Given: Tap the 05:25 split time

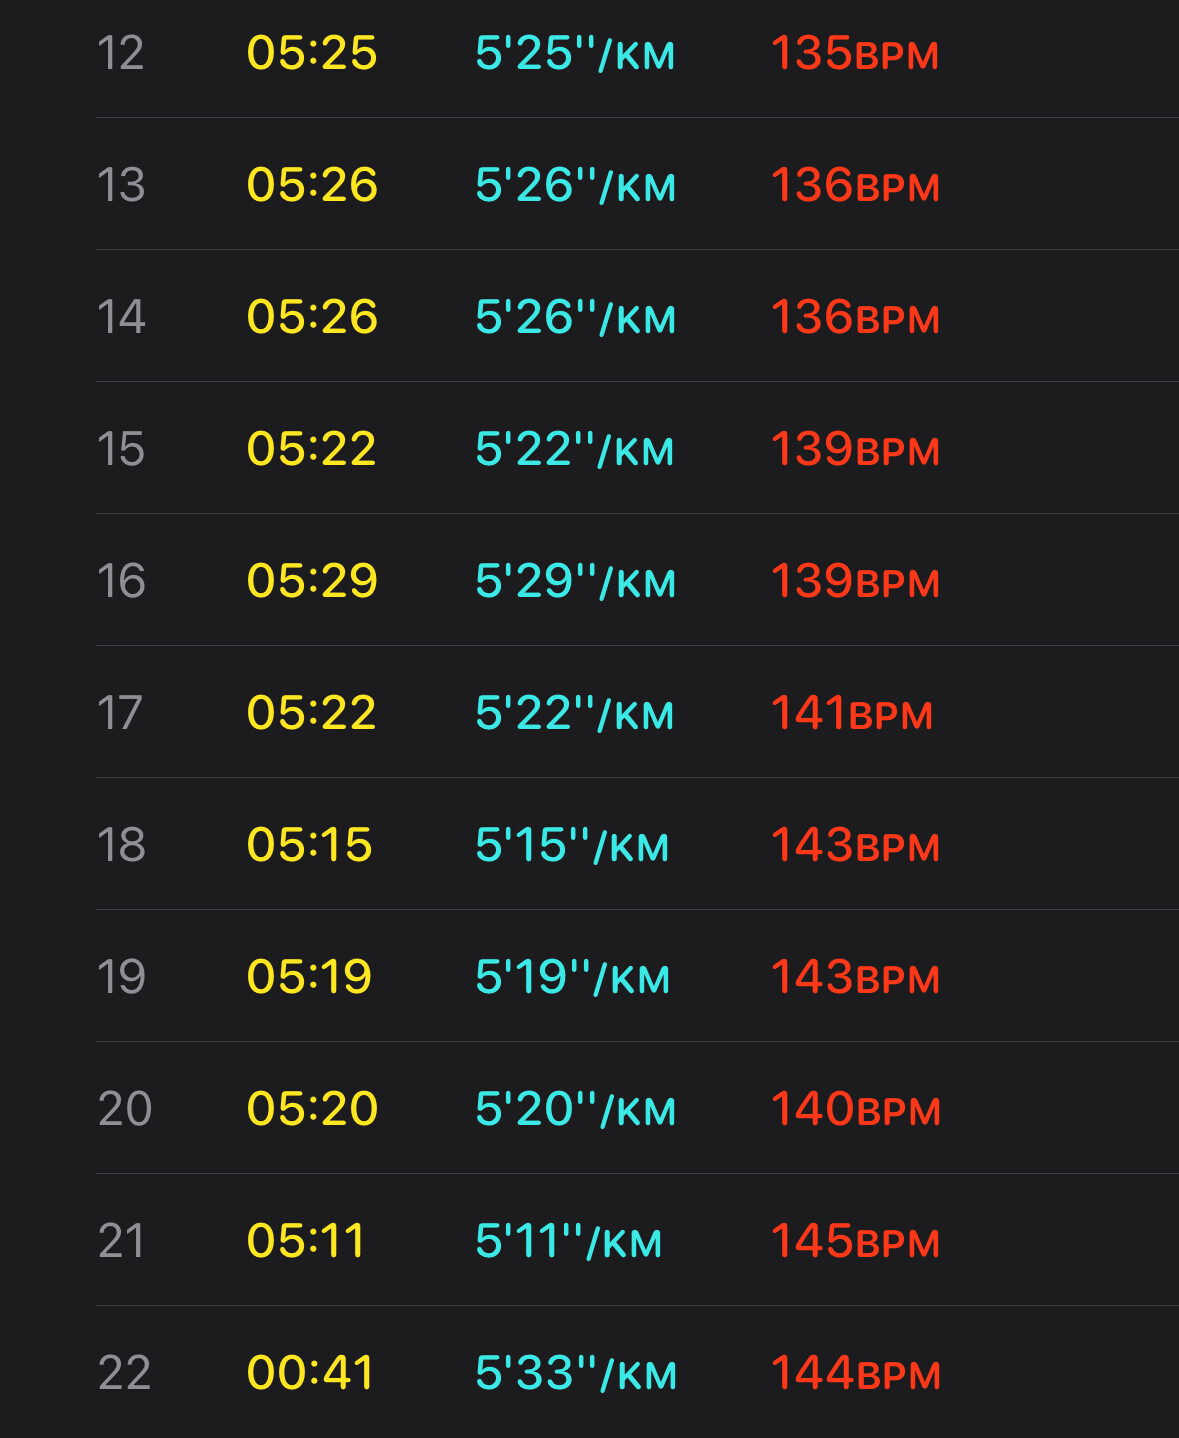Looking at the screenshot, I should click(x=312, y=53).
